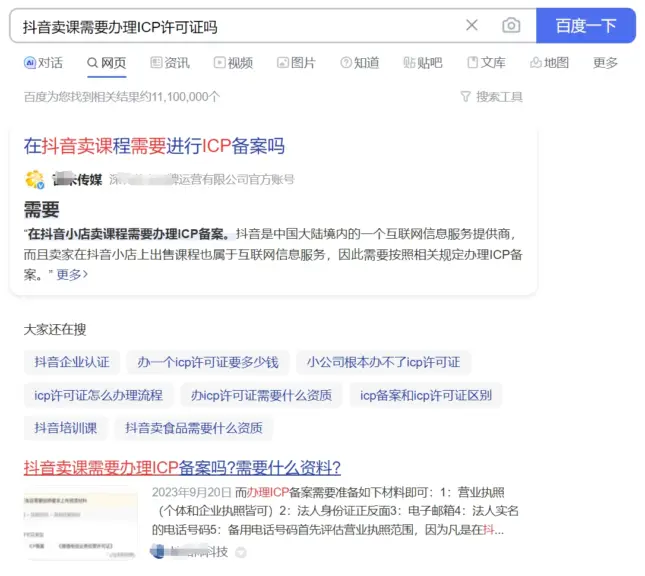Select suggestion 小公司根本办不了icp许可证
Image resolution: width=645 pixels, height=576 pixels.
383,362
